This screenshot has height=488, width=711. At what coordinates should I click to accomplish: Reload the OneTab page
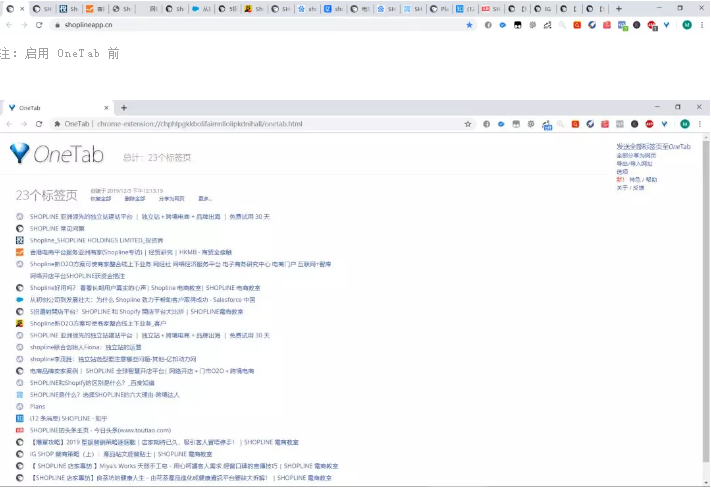[x=39, y=124]
